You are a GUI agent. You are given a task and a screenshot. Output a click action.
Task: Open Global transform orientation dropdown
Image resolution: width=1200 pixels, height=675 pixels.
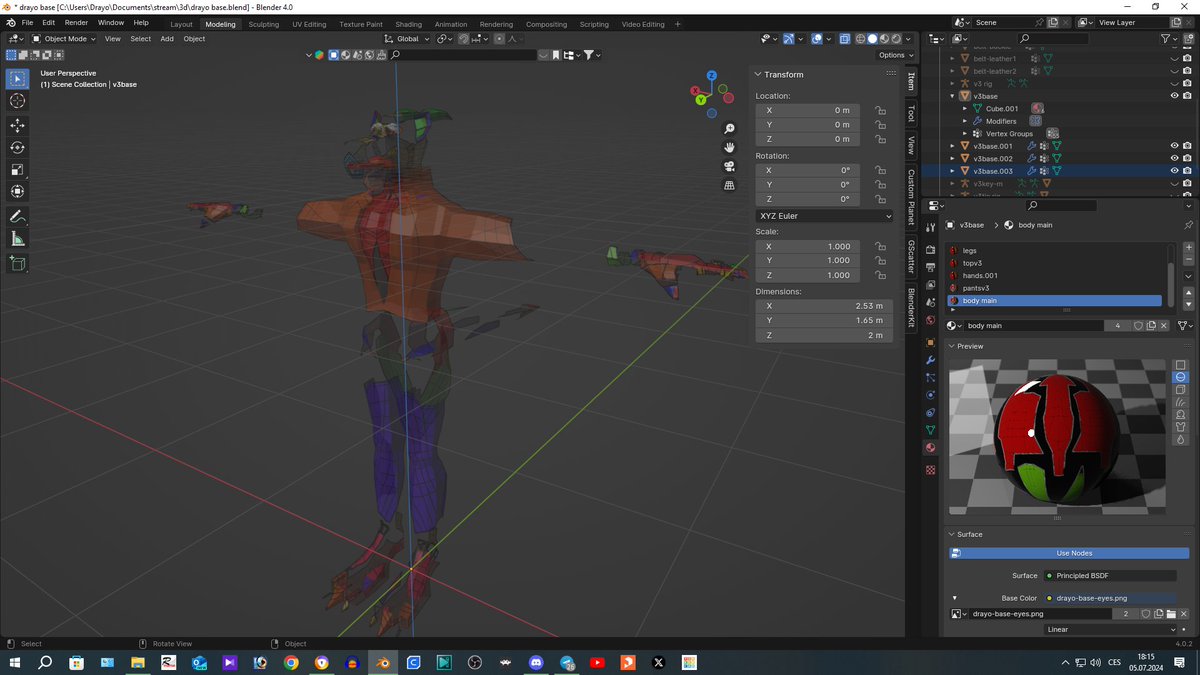click(x=409, y=39)
